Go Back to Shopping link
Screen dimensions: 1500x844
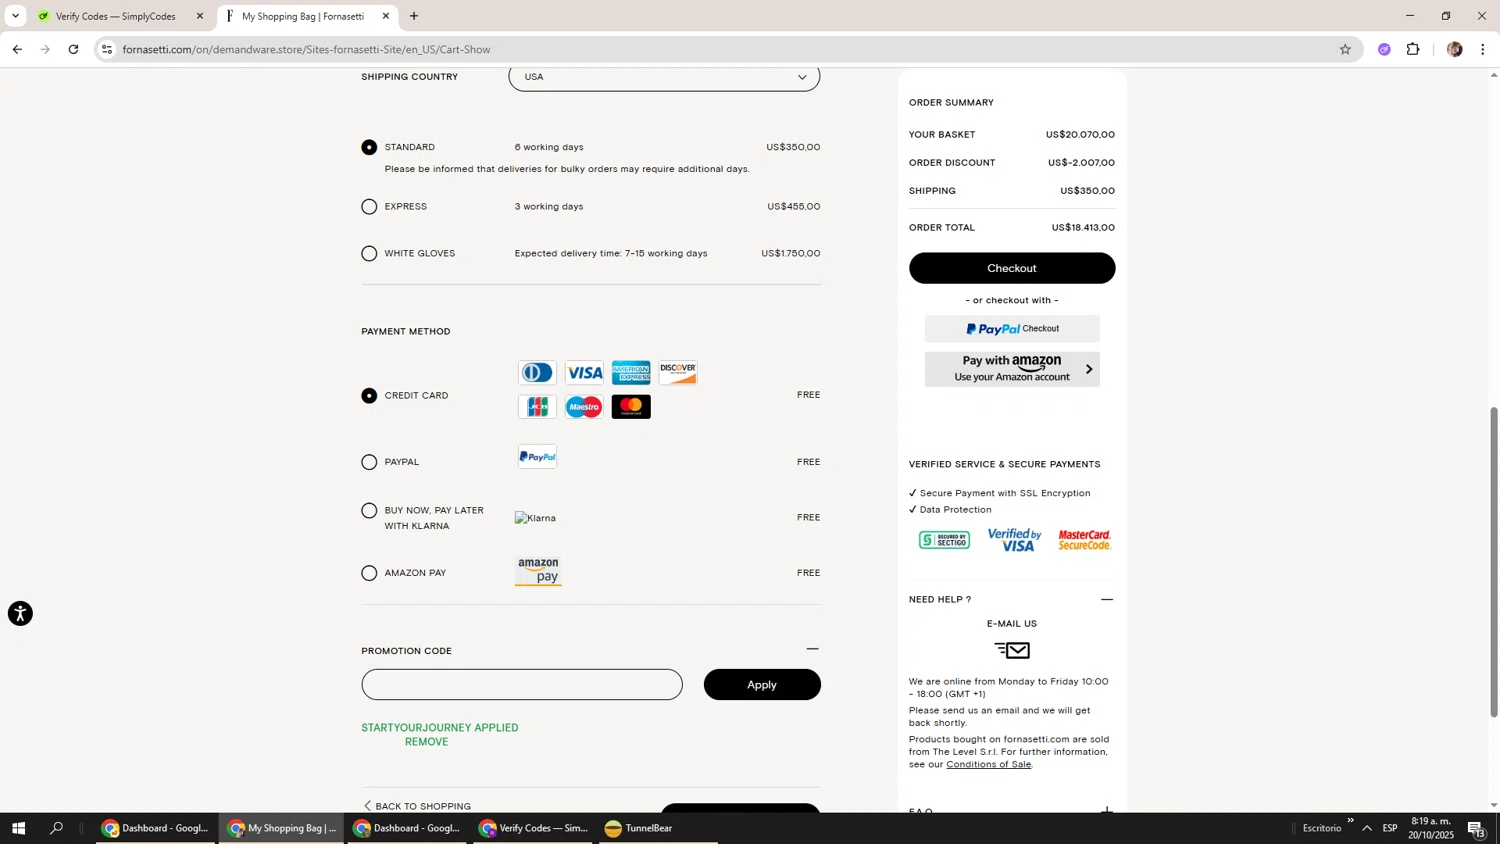417,806
